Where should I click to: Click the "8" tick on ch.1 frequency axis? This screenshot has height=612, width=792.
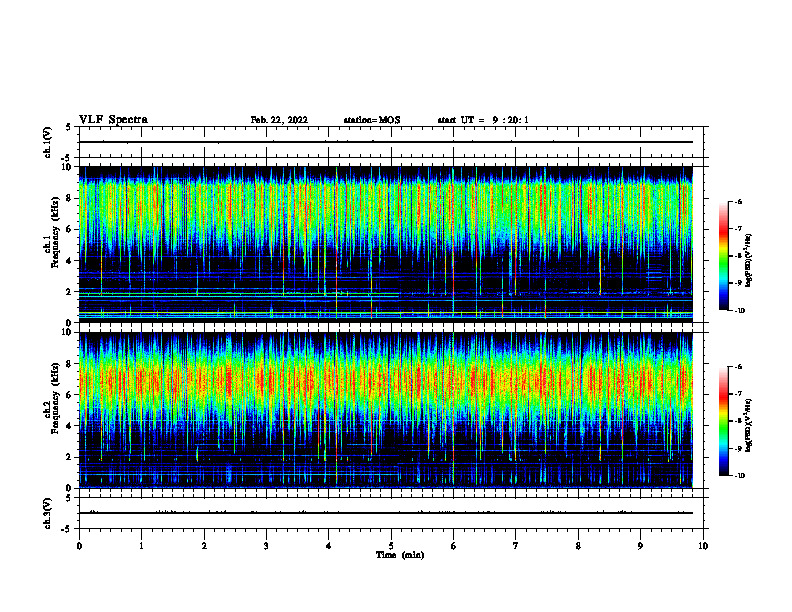pos(70,198)
